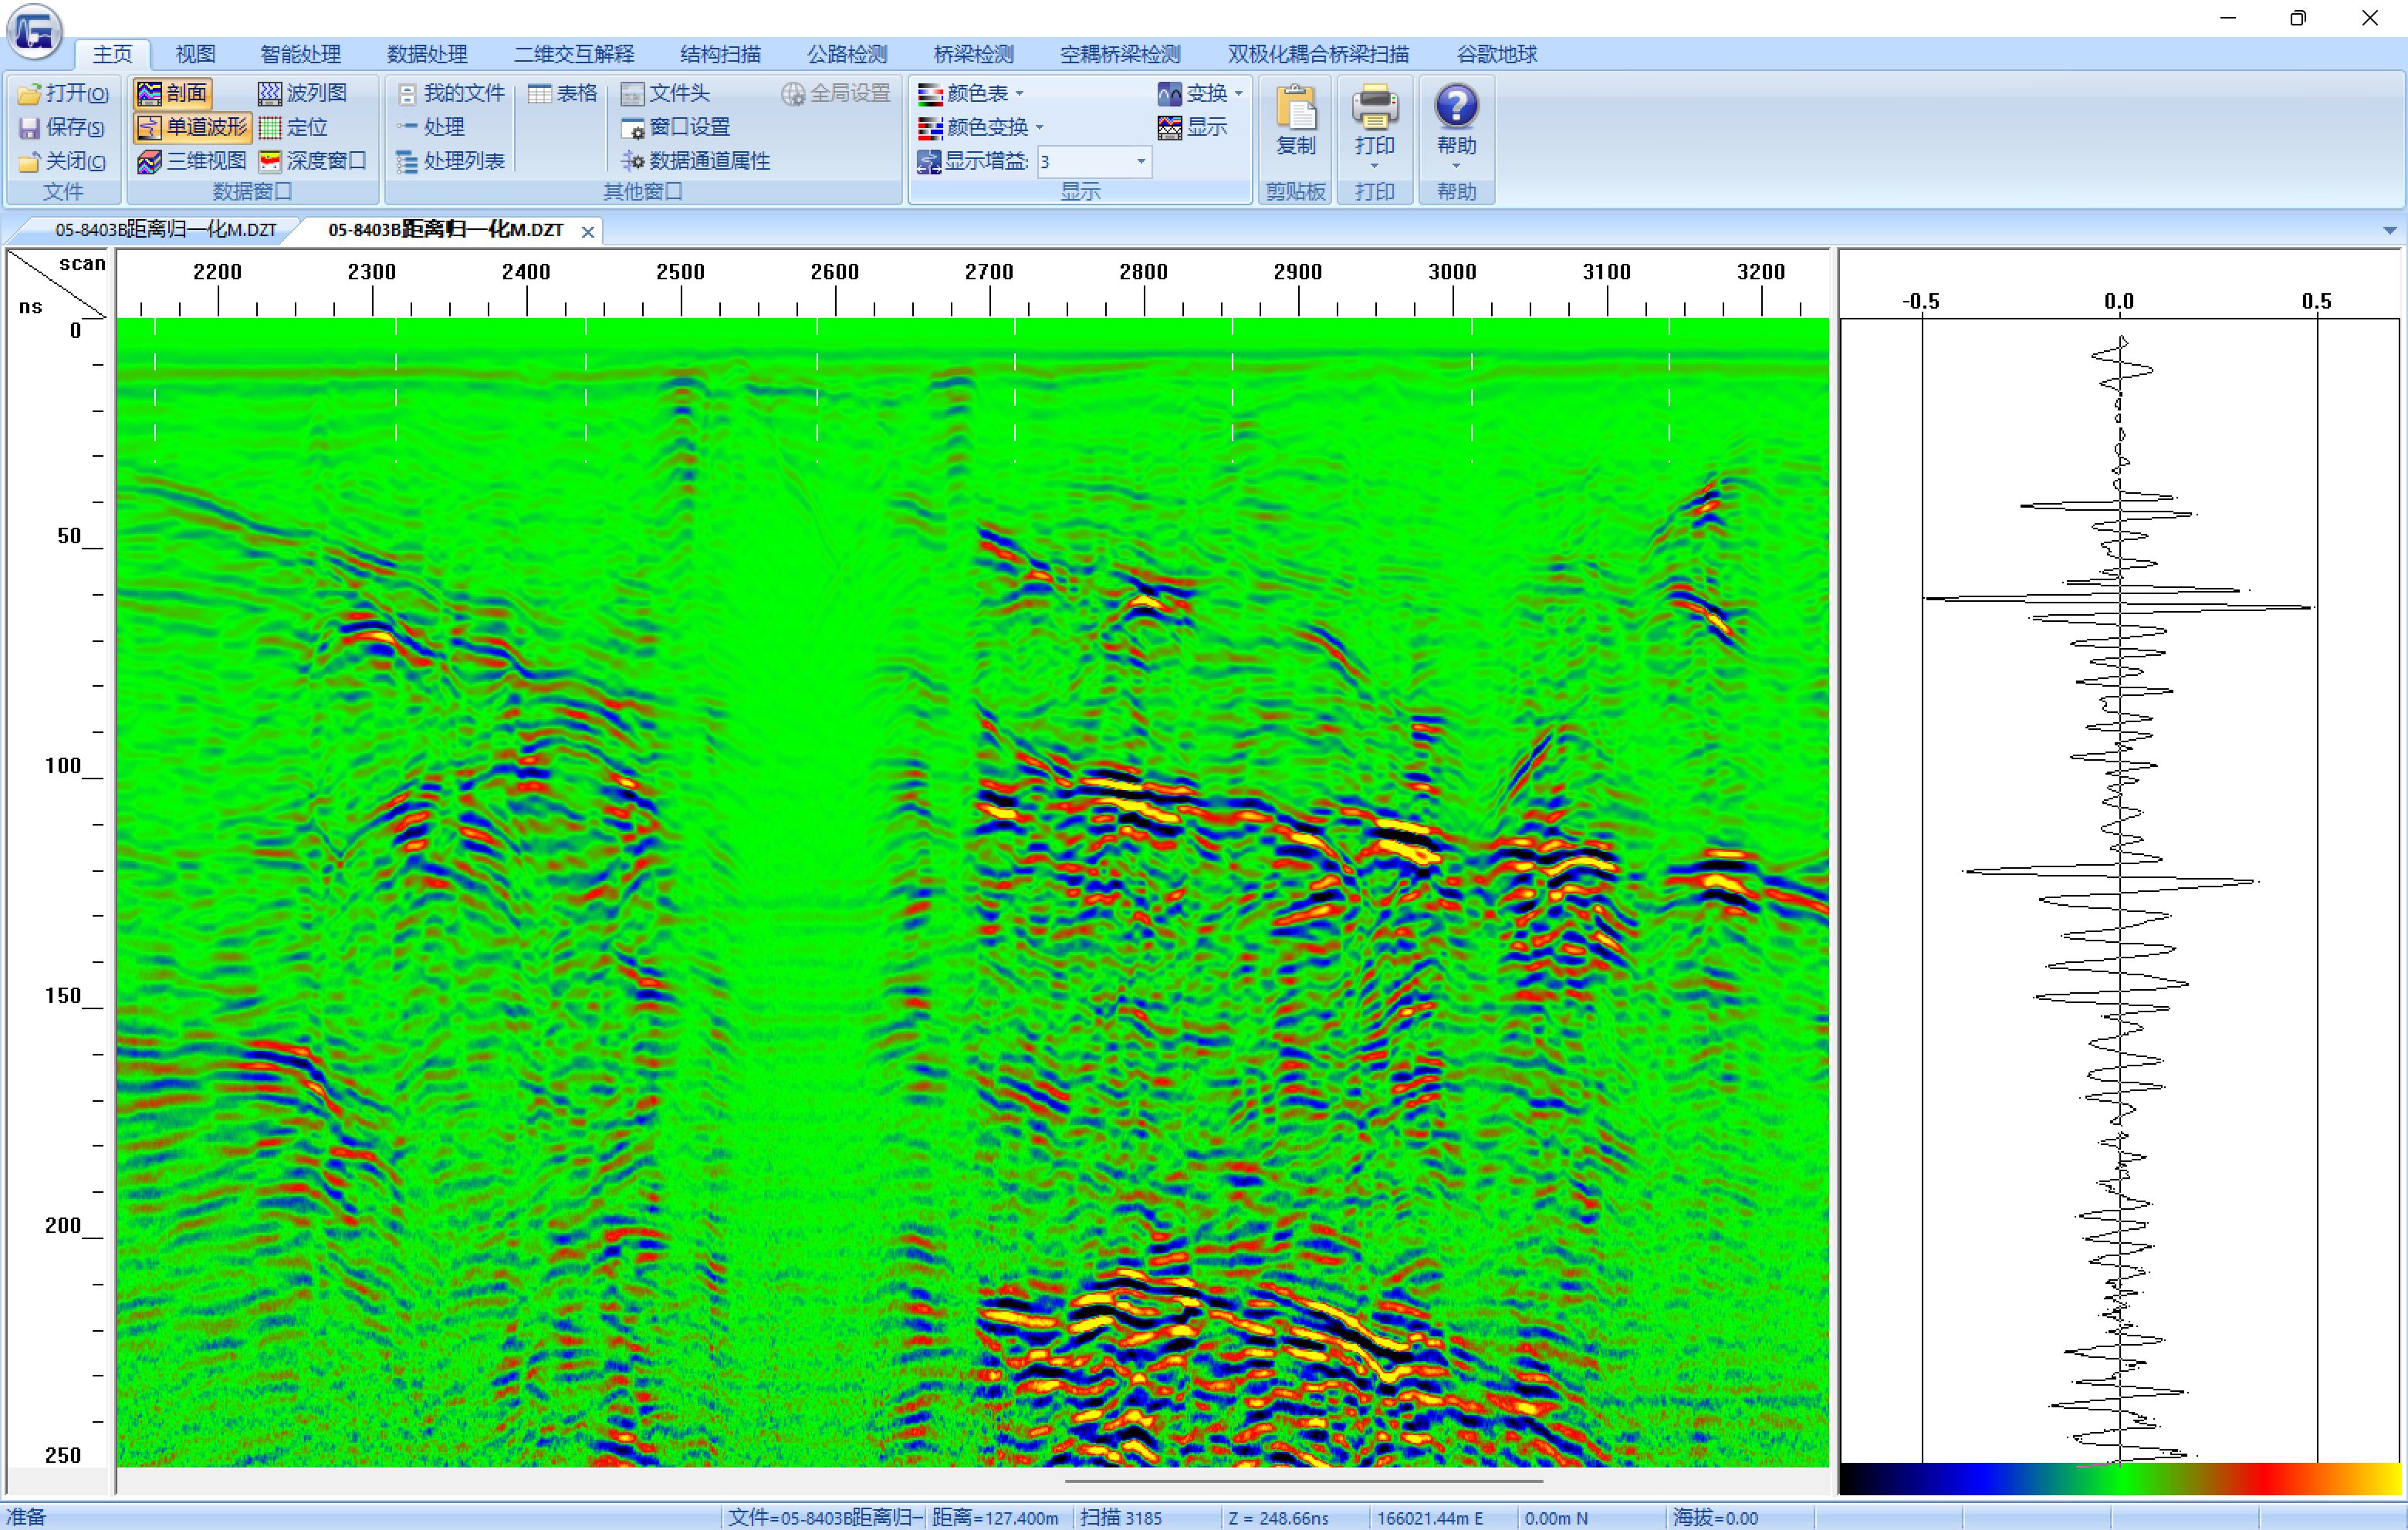This screenshot has width=2408, height=1530.
Task: Expand the 打印 options arrow
Action: click(x=1374, y=166)
